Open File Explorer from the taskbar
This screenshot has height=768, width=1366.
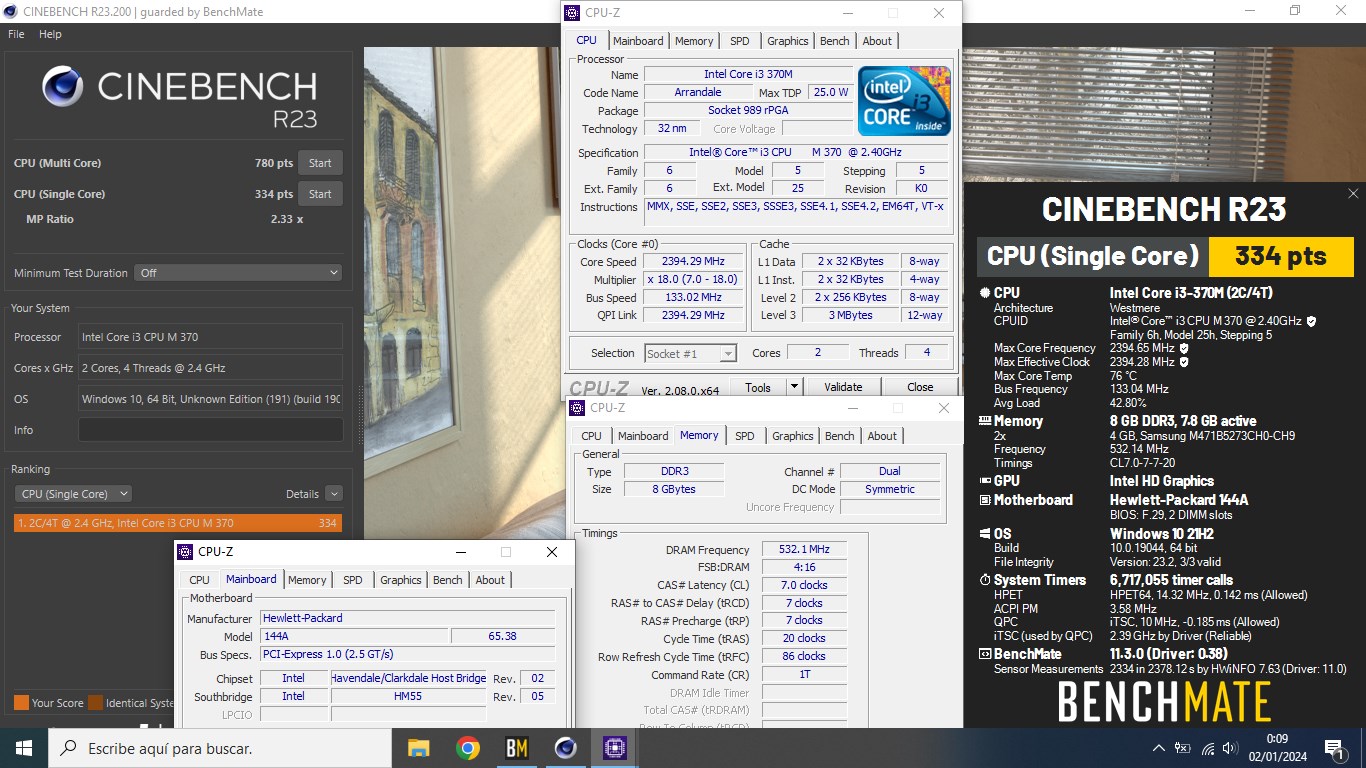point(418,748)
